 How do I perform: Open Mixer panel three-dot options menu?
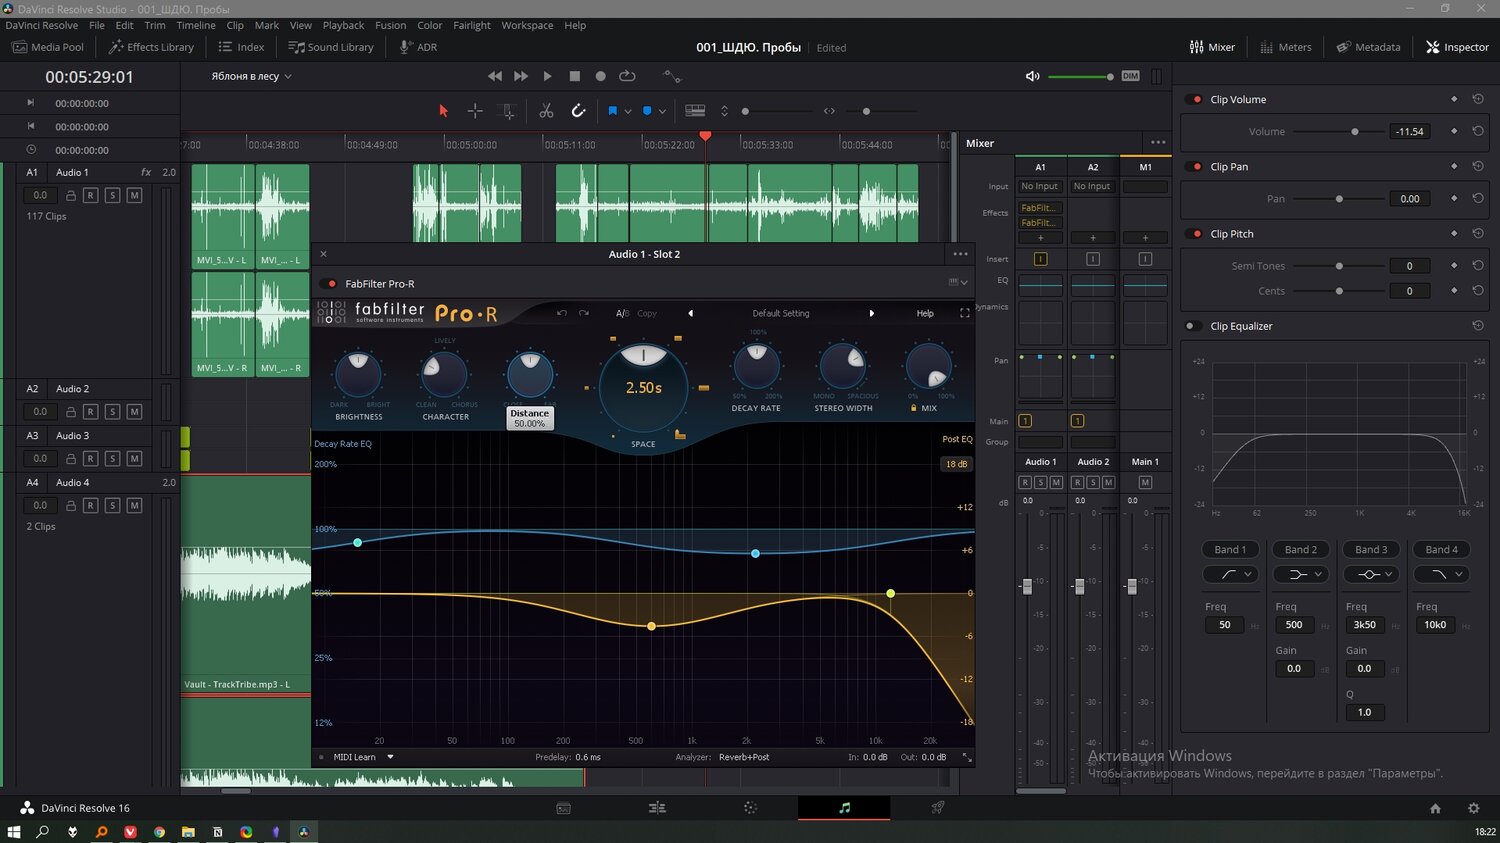pyautogui.click(x=1158, y=142)
